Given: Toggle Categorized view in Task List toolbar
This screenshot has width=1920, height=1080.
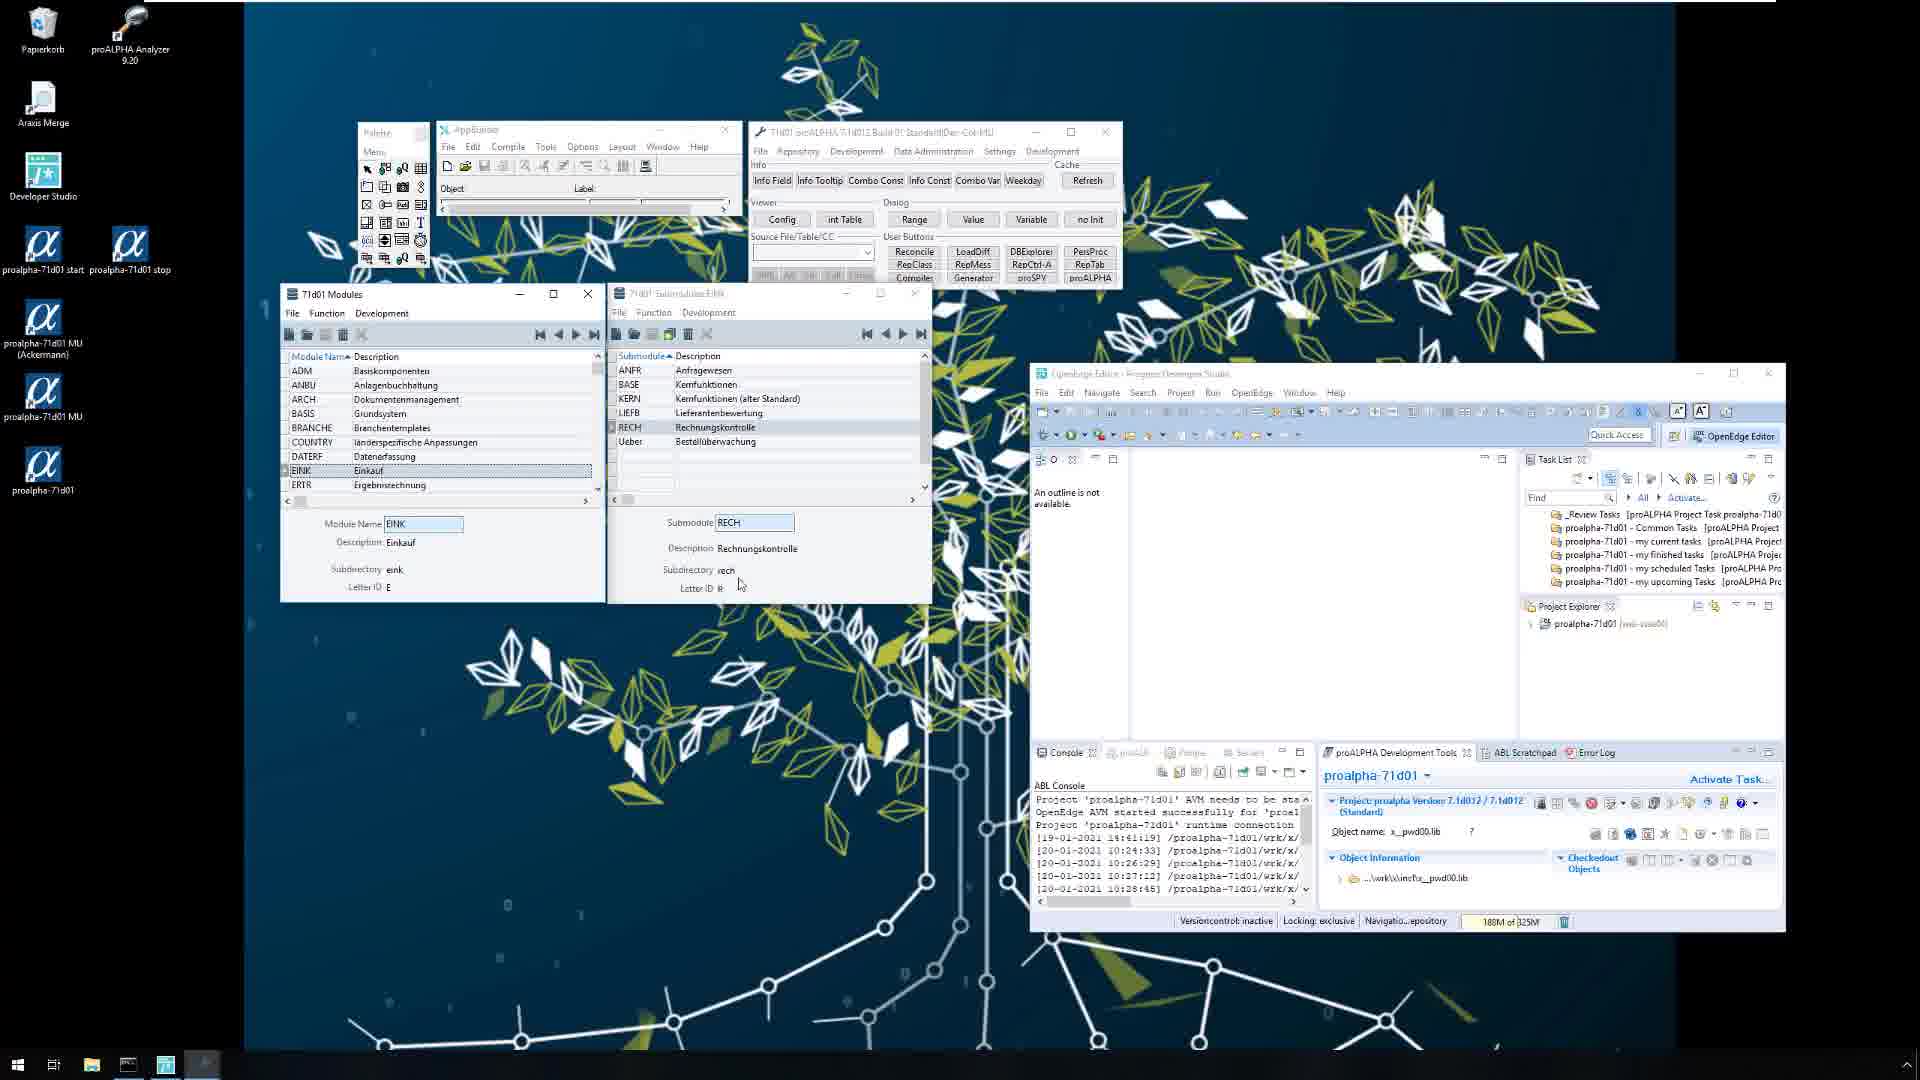Looking at the screenshot, I should (x=1609, y=479).
